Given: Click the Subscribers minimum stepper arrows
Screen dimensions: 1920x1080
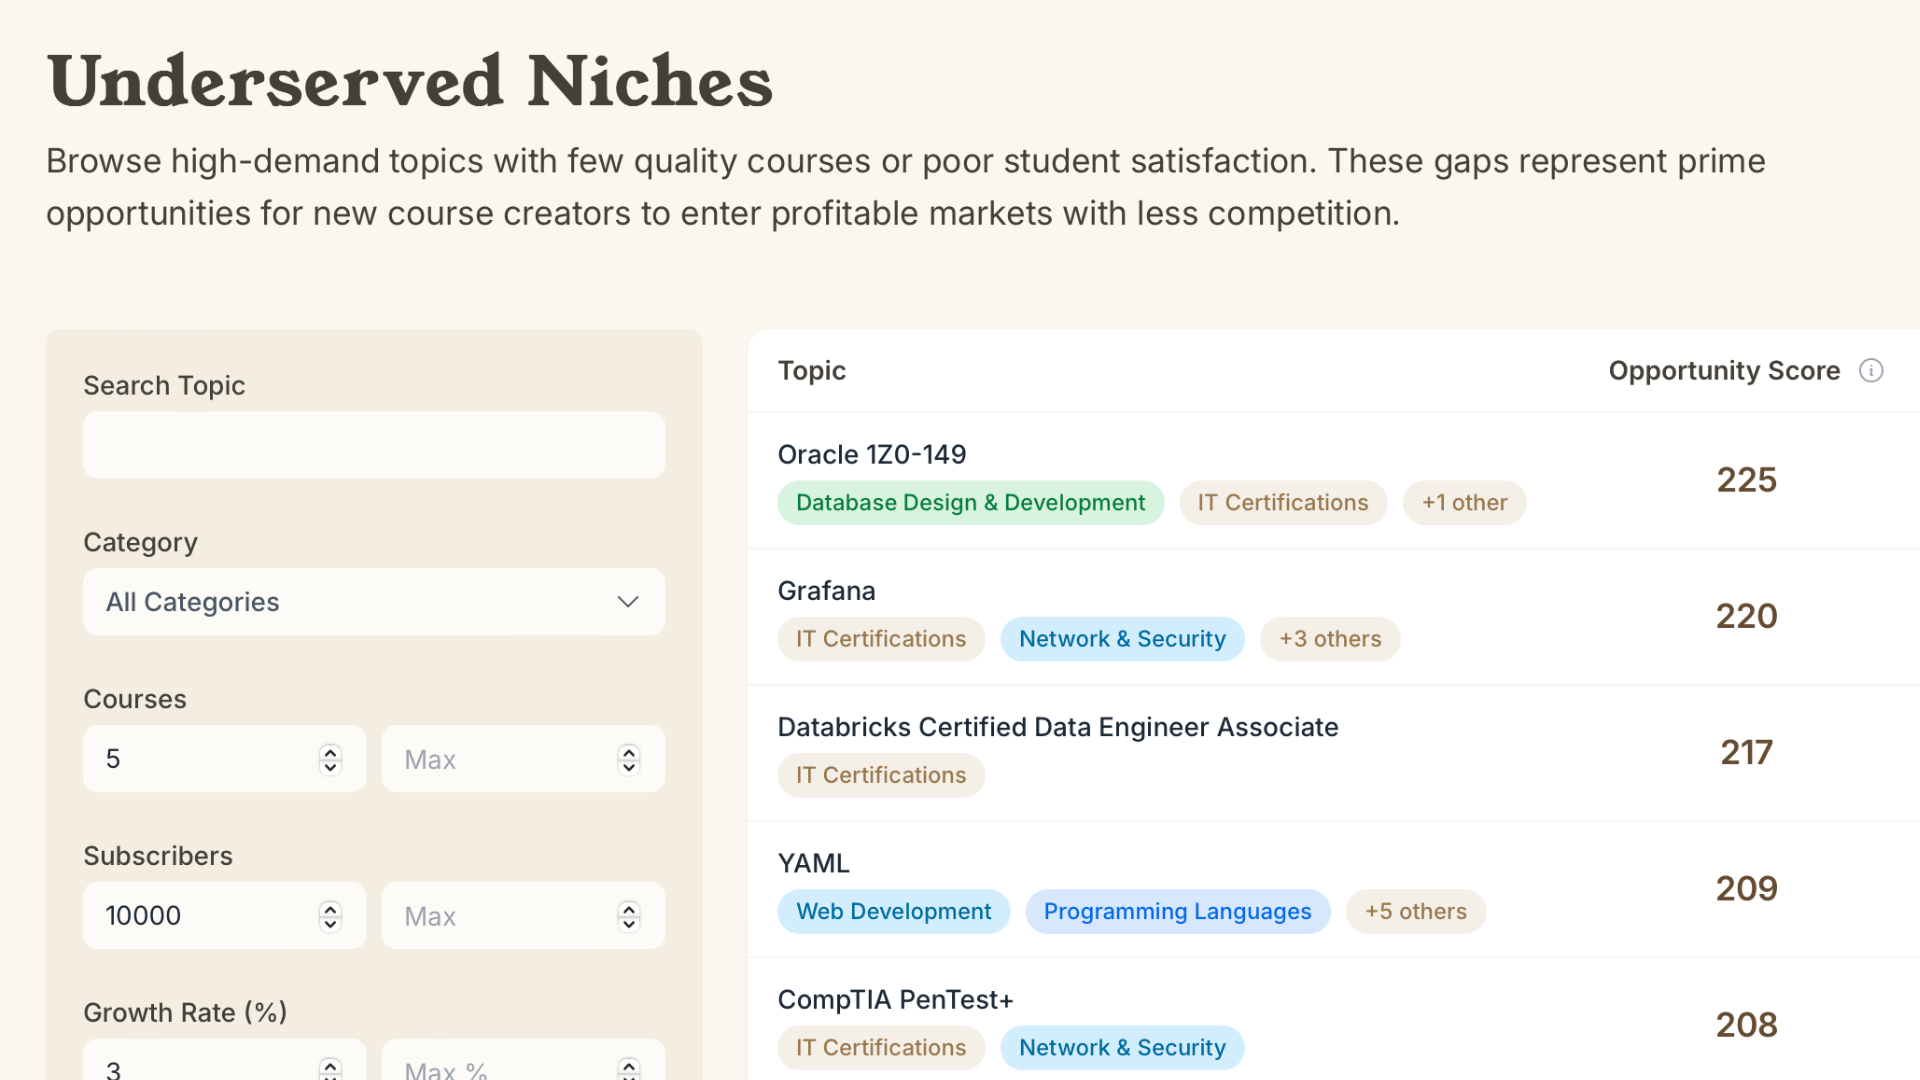Looking at the screenshot, I should pyautogui.click(x=330, y=916).
